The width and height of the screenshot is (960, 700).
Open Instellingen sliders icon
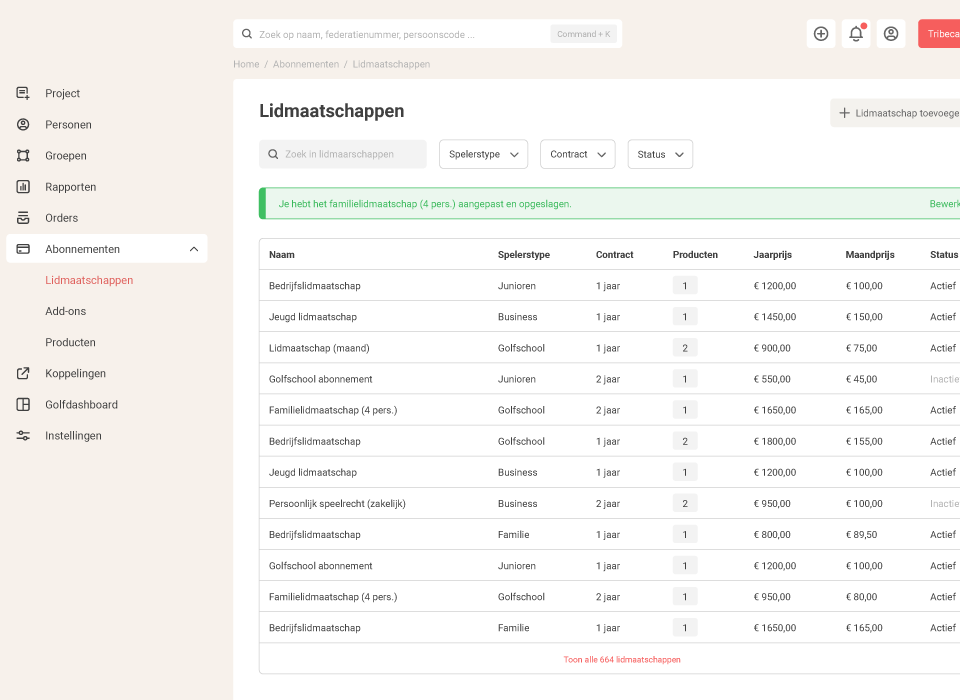click(23, 436)
